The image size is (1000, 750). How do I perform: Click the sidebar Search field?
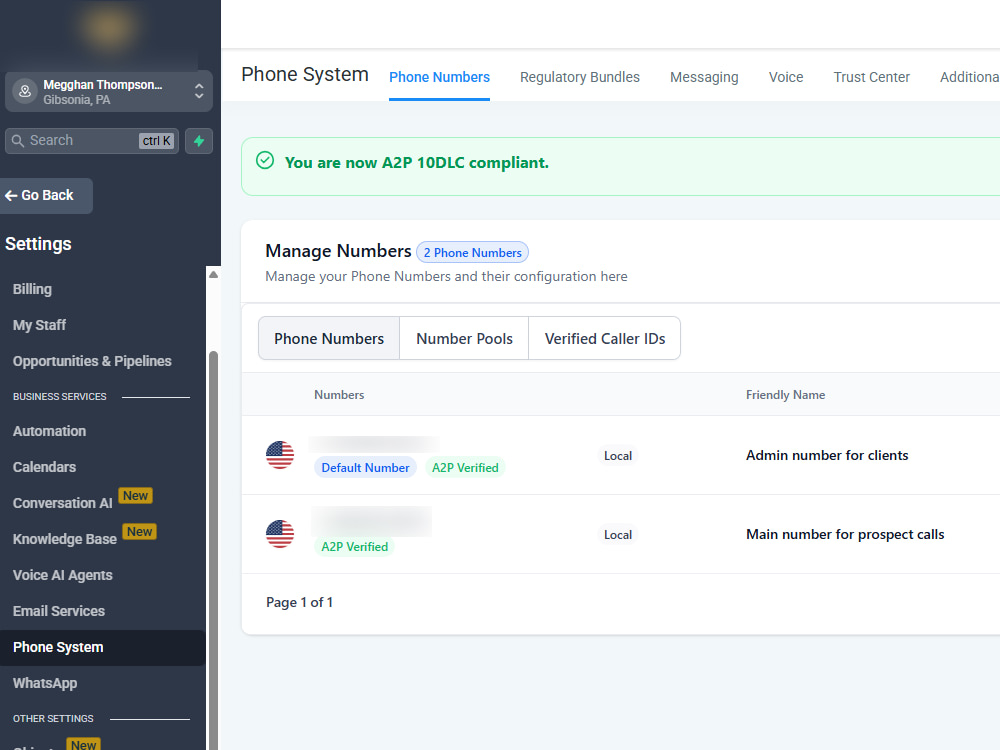pos(92,140)
